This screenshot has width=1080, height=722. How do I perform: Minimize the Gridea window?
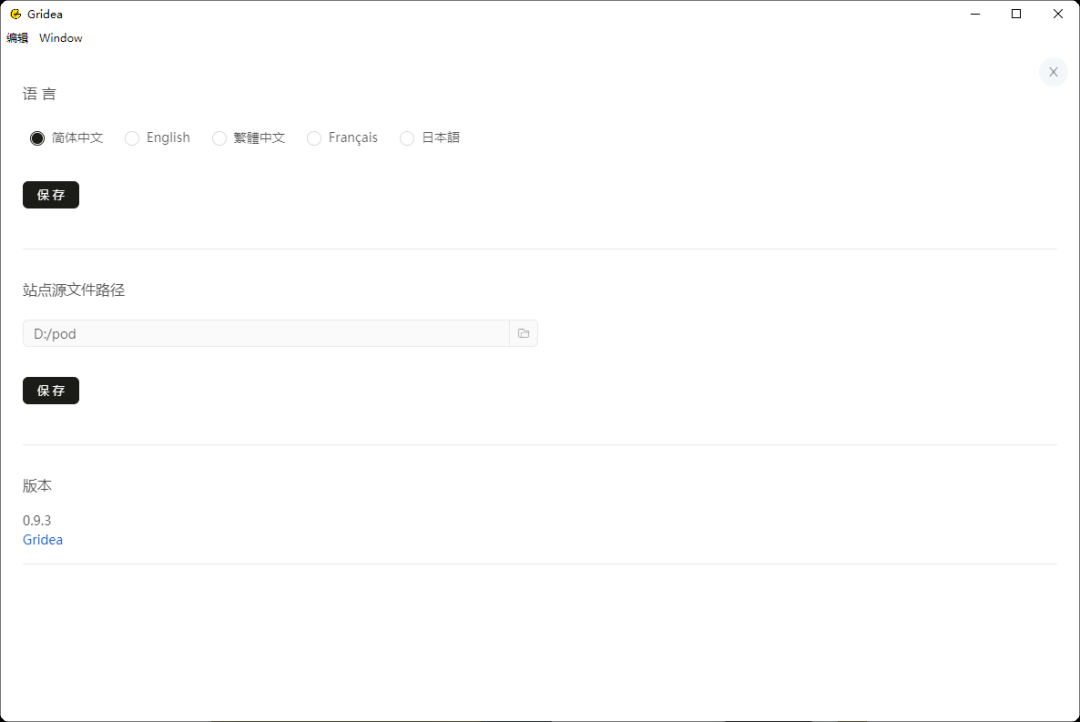(975, 13)
